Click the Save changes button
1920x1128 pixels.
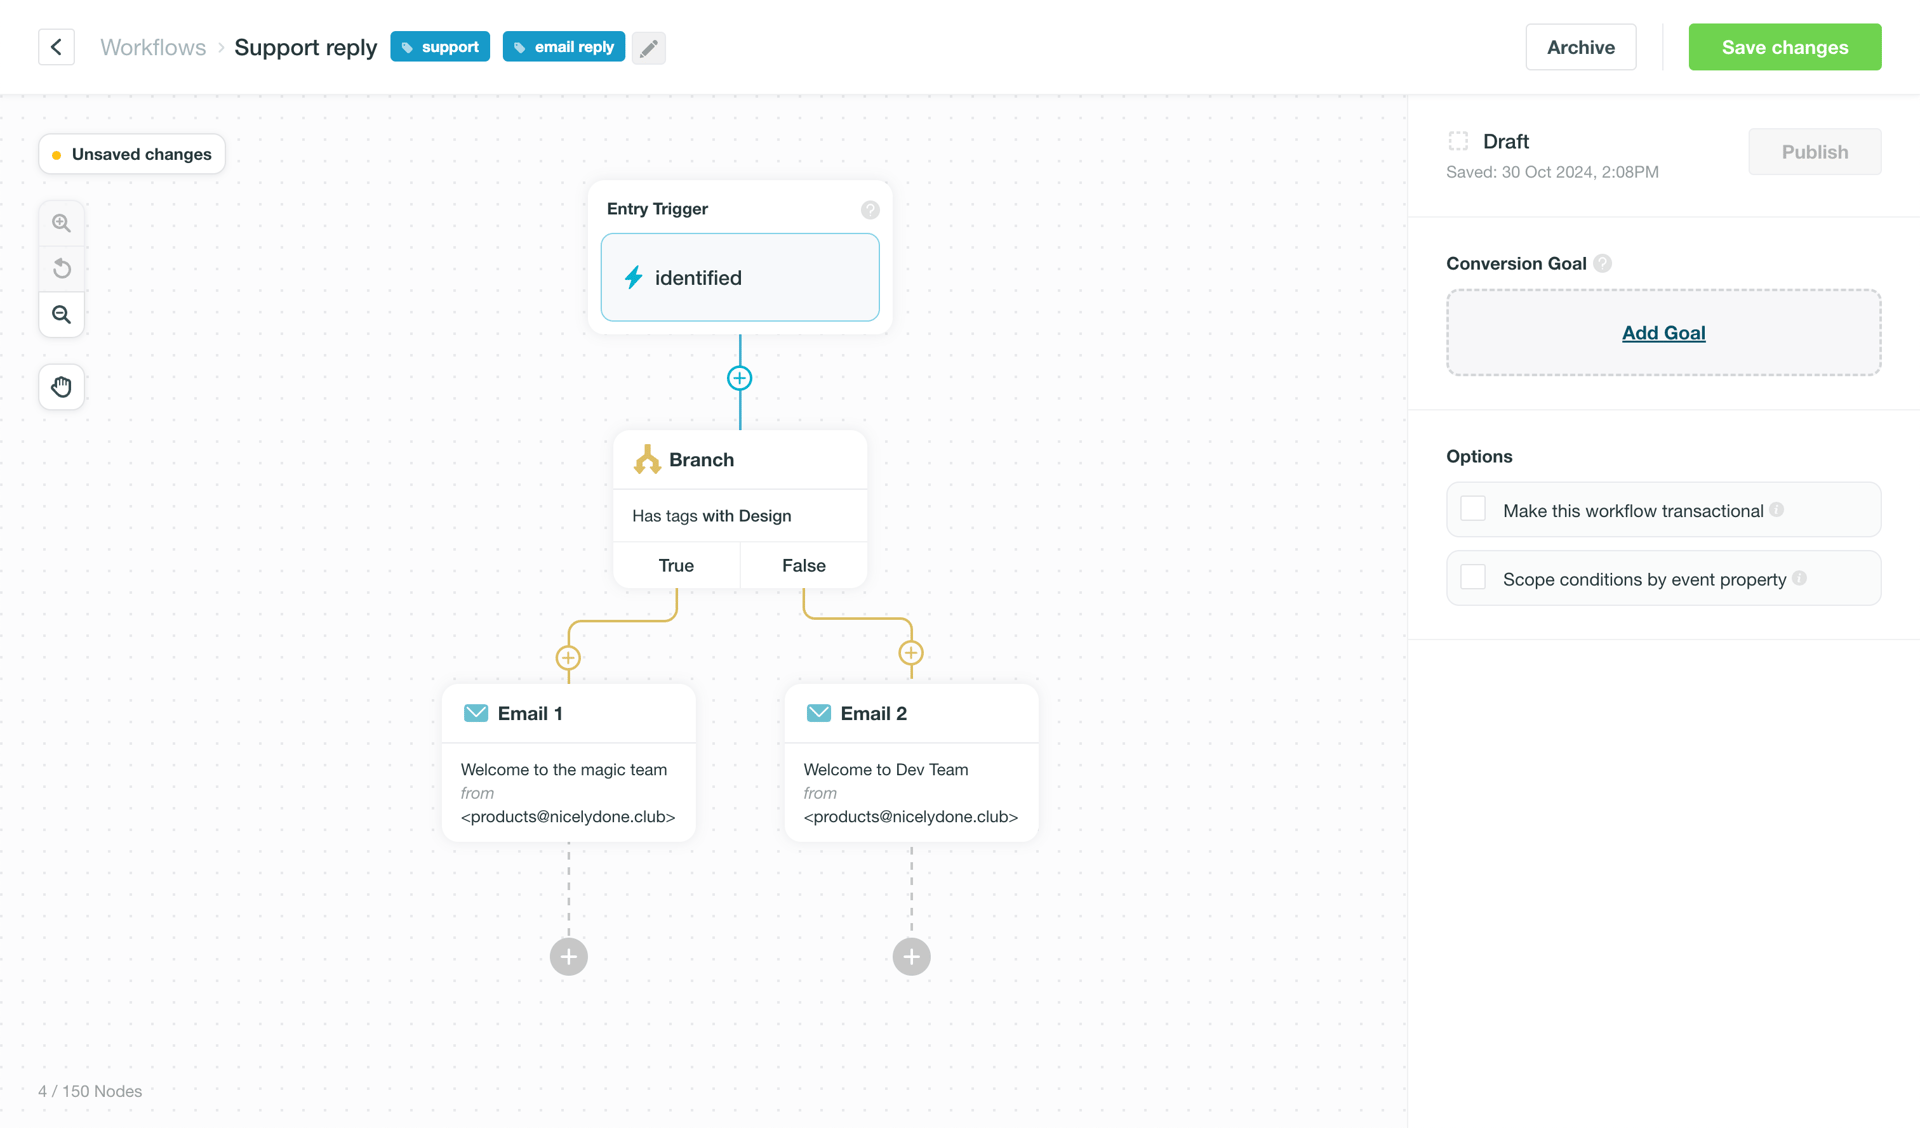click(1784, 47)
